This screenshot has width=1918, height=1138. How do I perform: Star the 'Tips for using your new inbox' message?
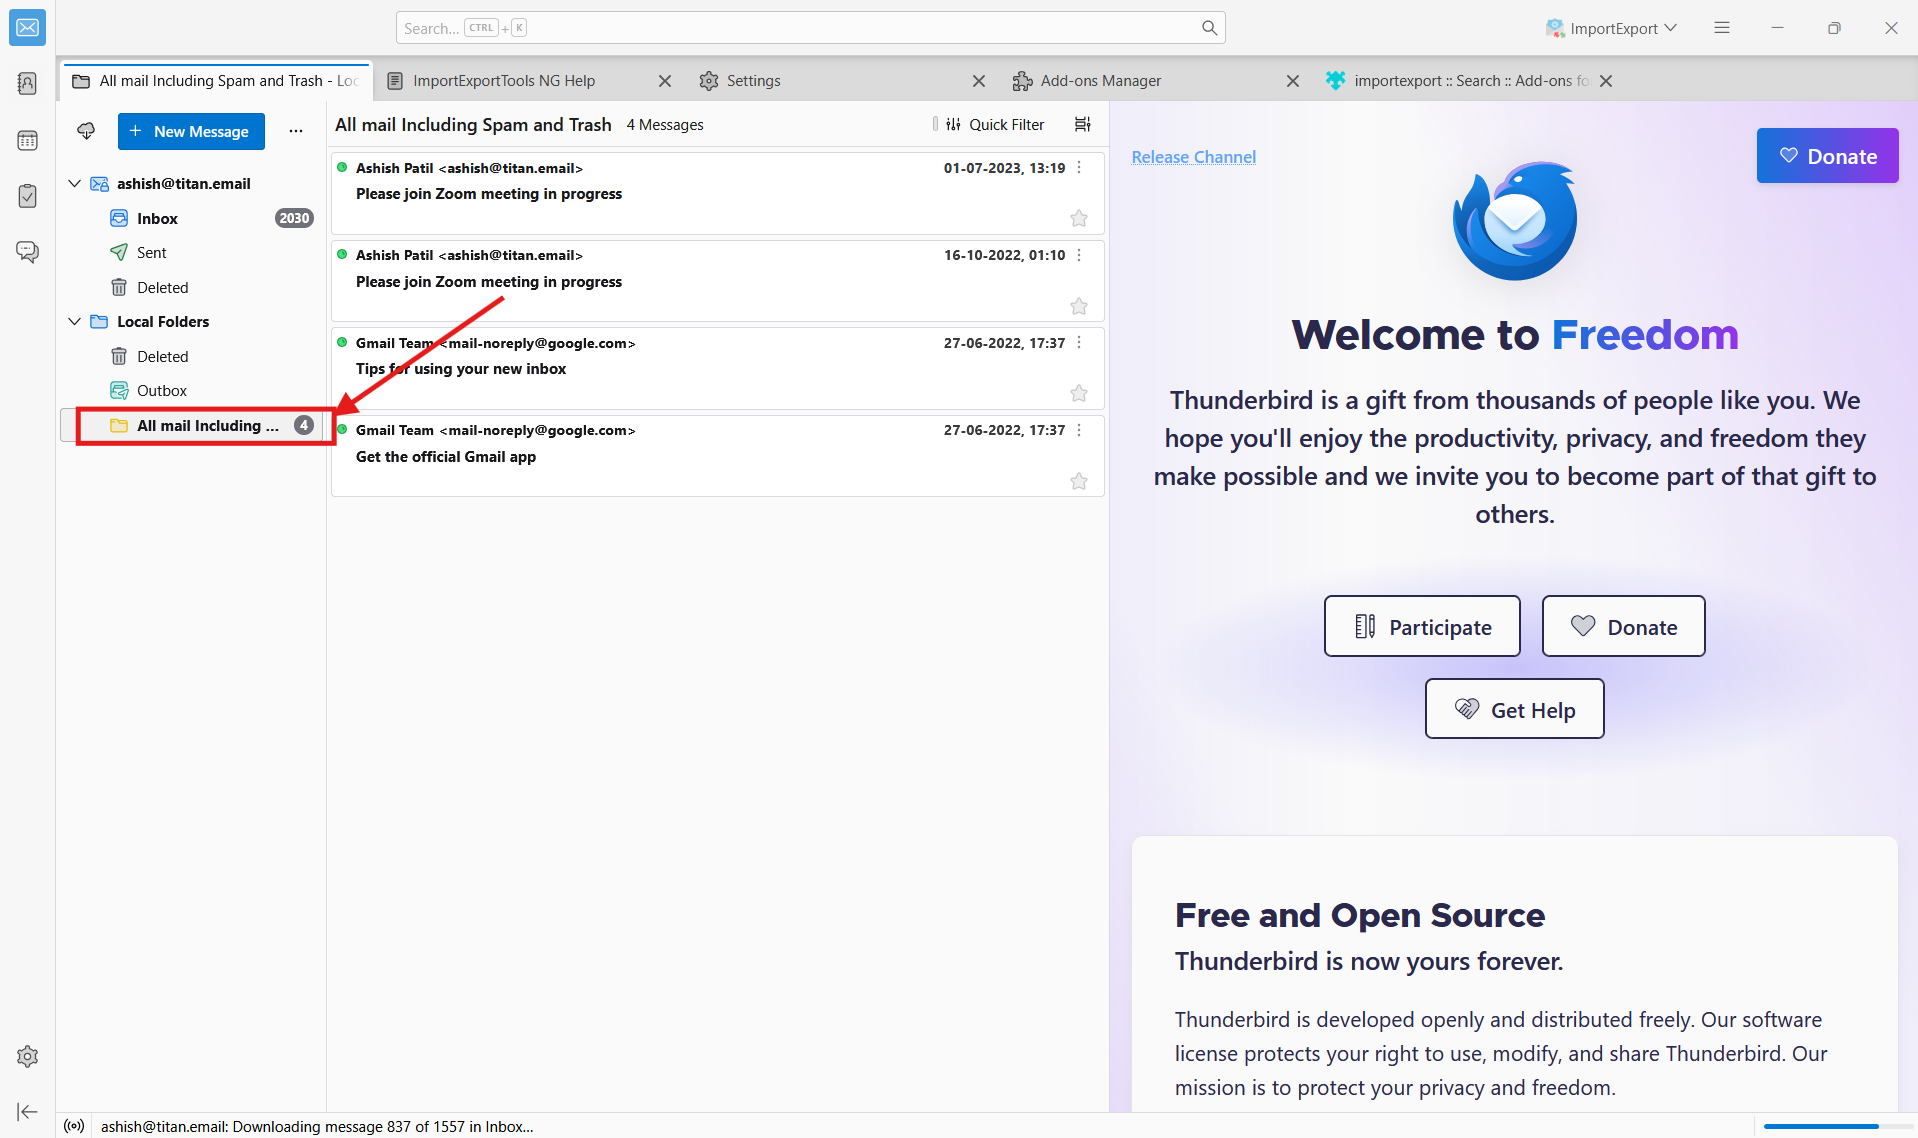tap(1079, 393)
